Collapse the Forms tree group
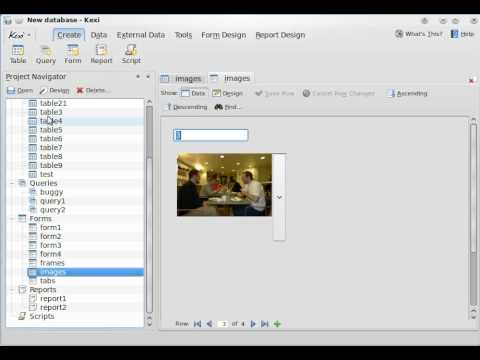This screenshot has width=480, height=360. [x=12, y=219]
